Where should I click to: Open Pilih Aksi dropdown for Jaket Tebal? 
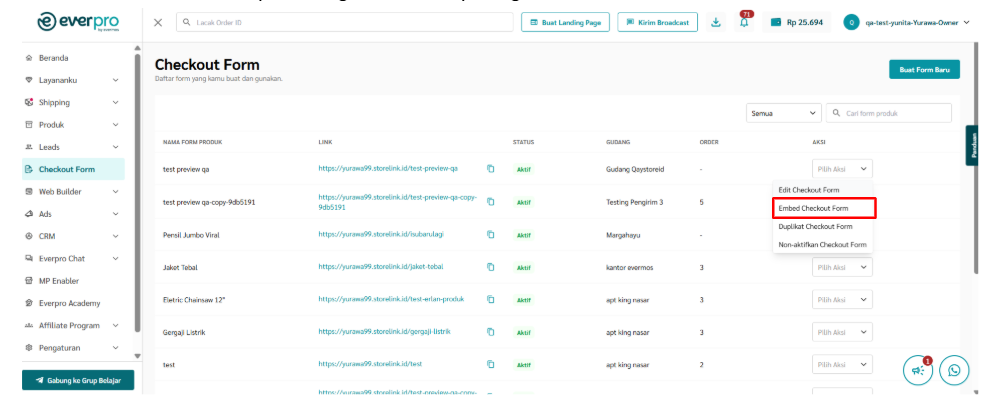842,267
